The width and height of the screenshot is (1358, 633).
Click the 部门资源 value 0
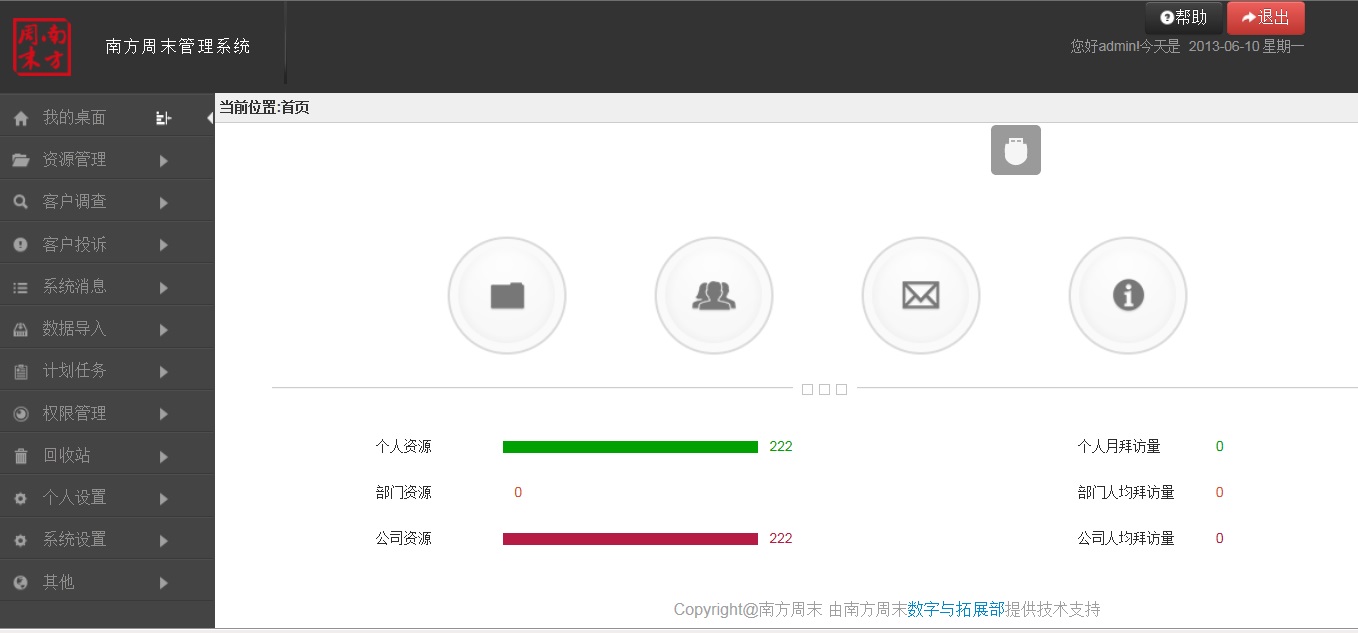point(518,493)
